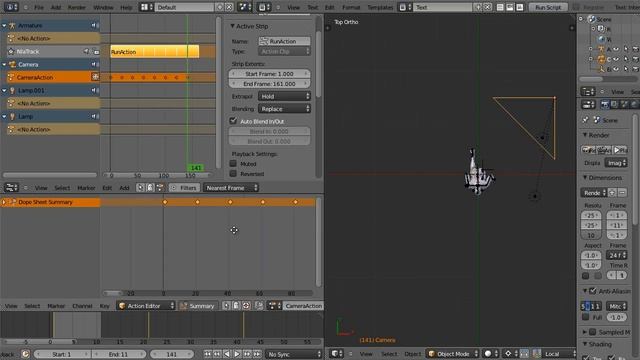This screenshot has width=640, height=360.
Task: Toggle visibility eye of Camera in outliner
Action: (616, 59)
